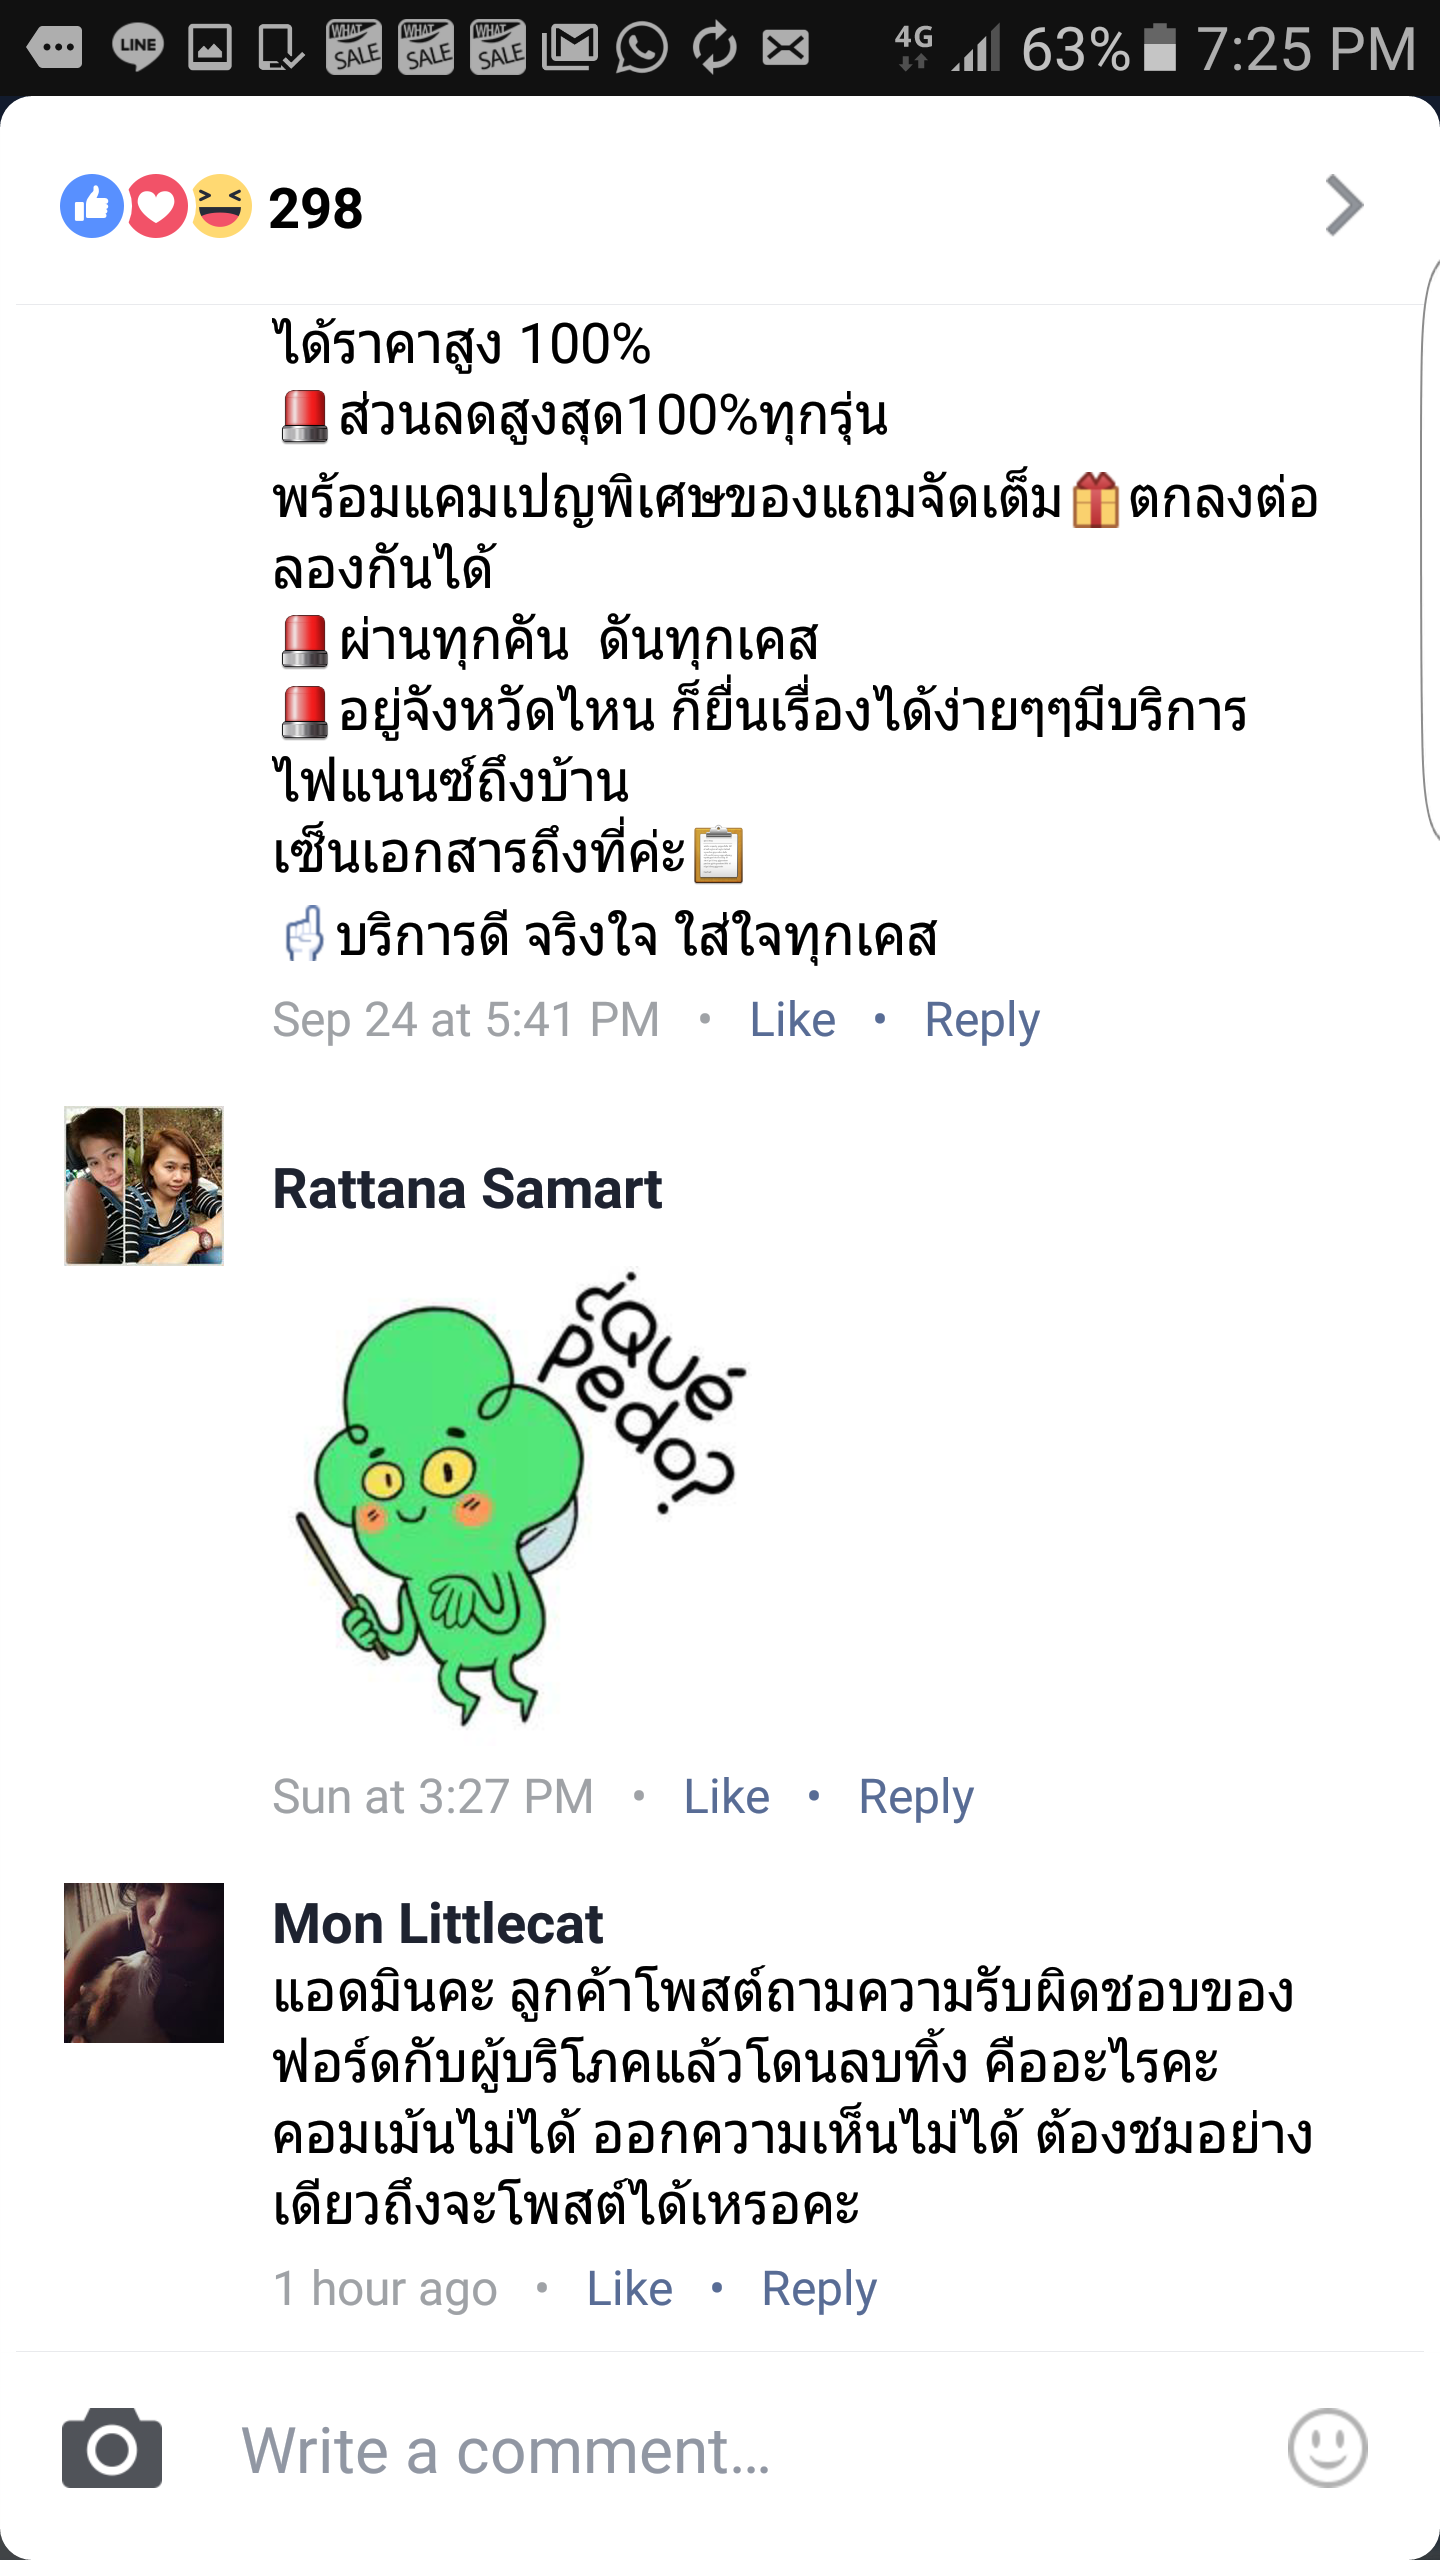The image size is (1440, 2560).
Task: Reply to Rattana Samart's comment
Action: click(x=916, y=1798)
